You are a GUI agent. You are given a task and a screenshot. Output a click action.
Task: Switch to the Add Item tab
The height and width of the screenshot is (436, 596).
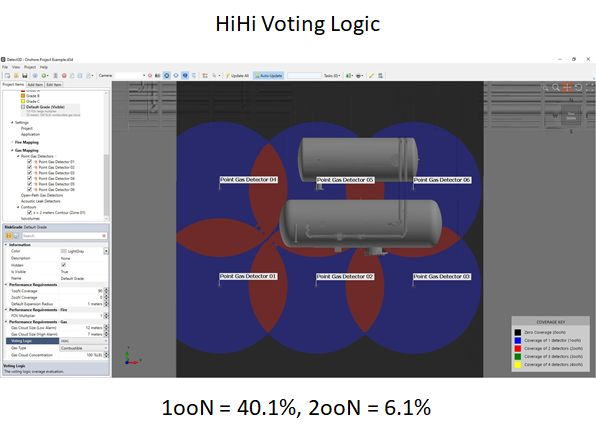tap(35, 85)
